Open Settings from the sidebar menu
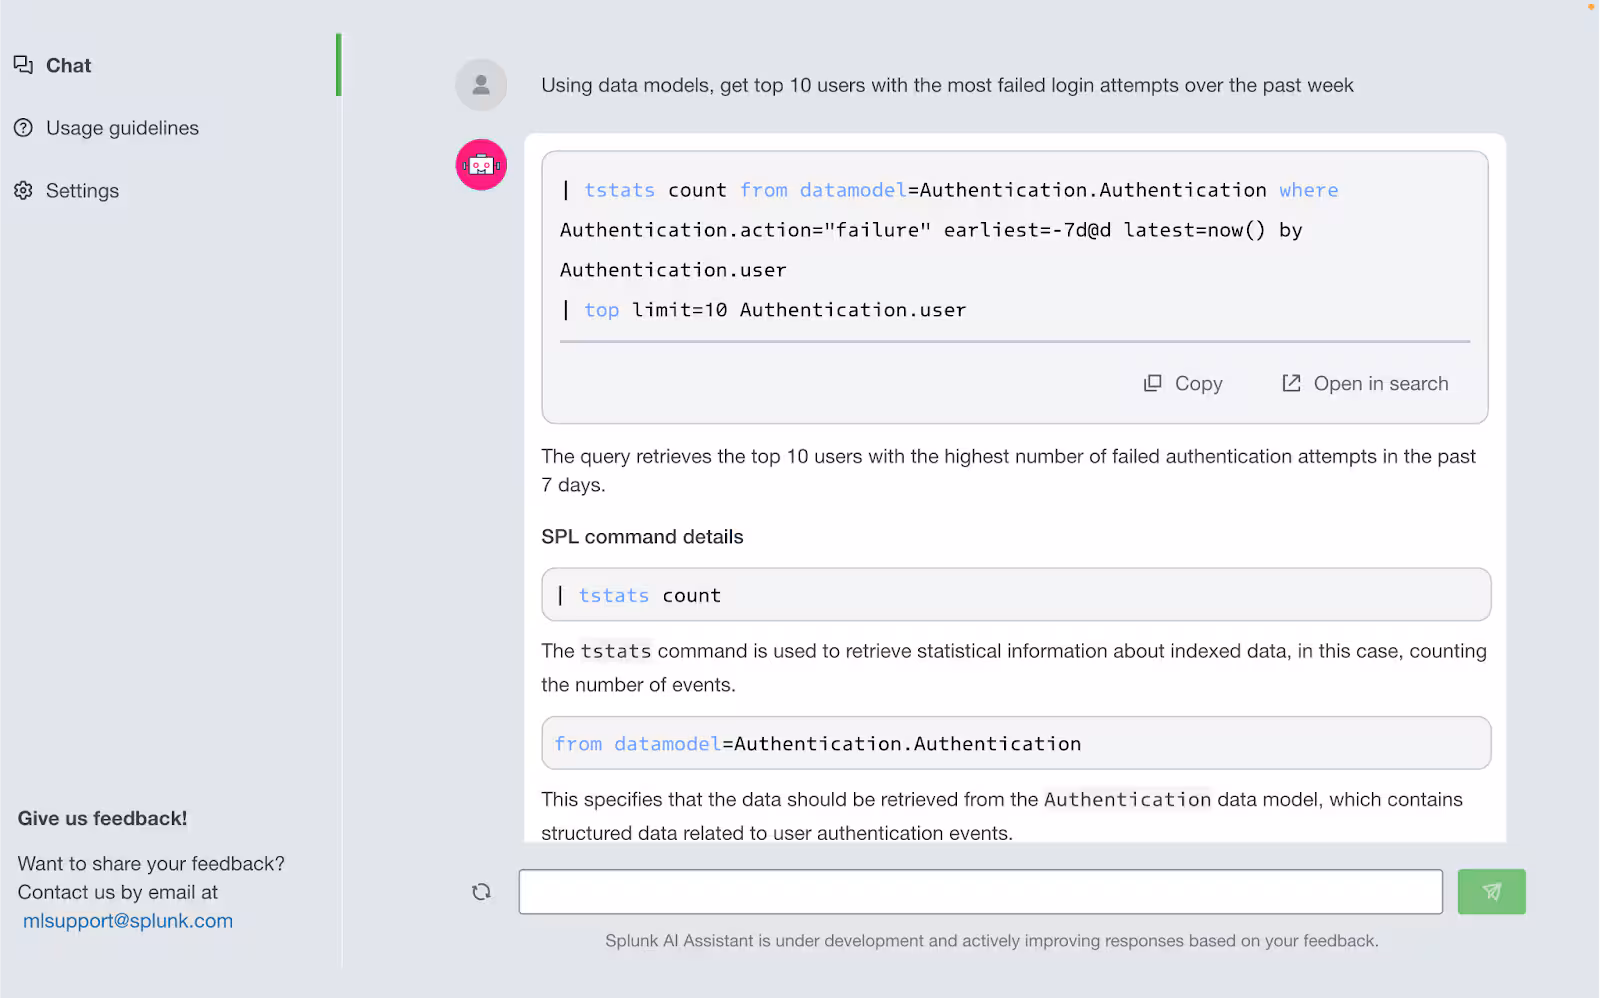Viewport: 1600px width, 998px height. click(x=83, y=190)
